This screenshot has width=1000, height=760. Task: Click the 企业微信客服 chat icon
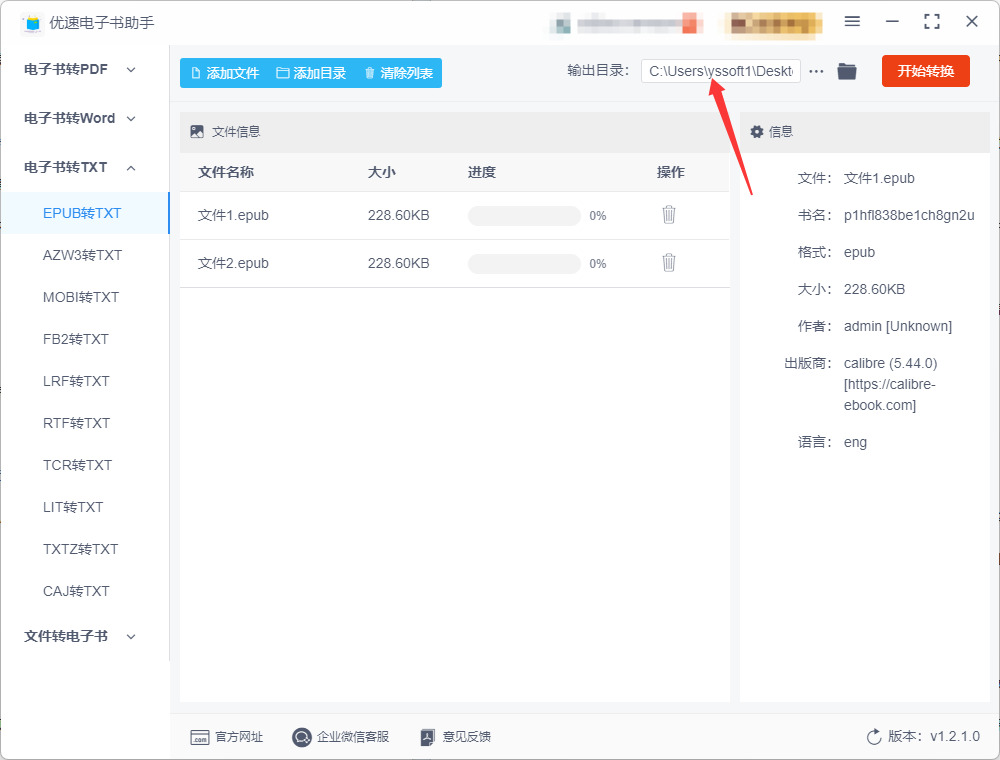point(302,737)
